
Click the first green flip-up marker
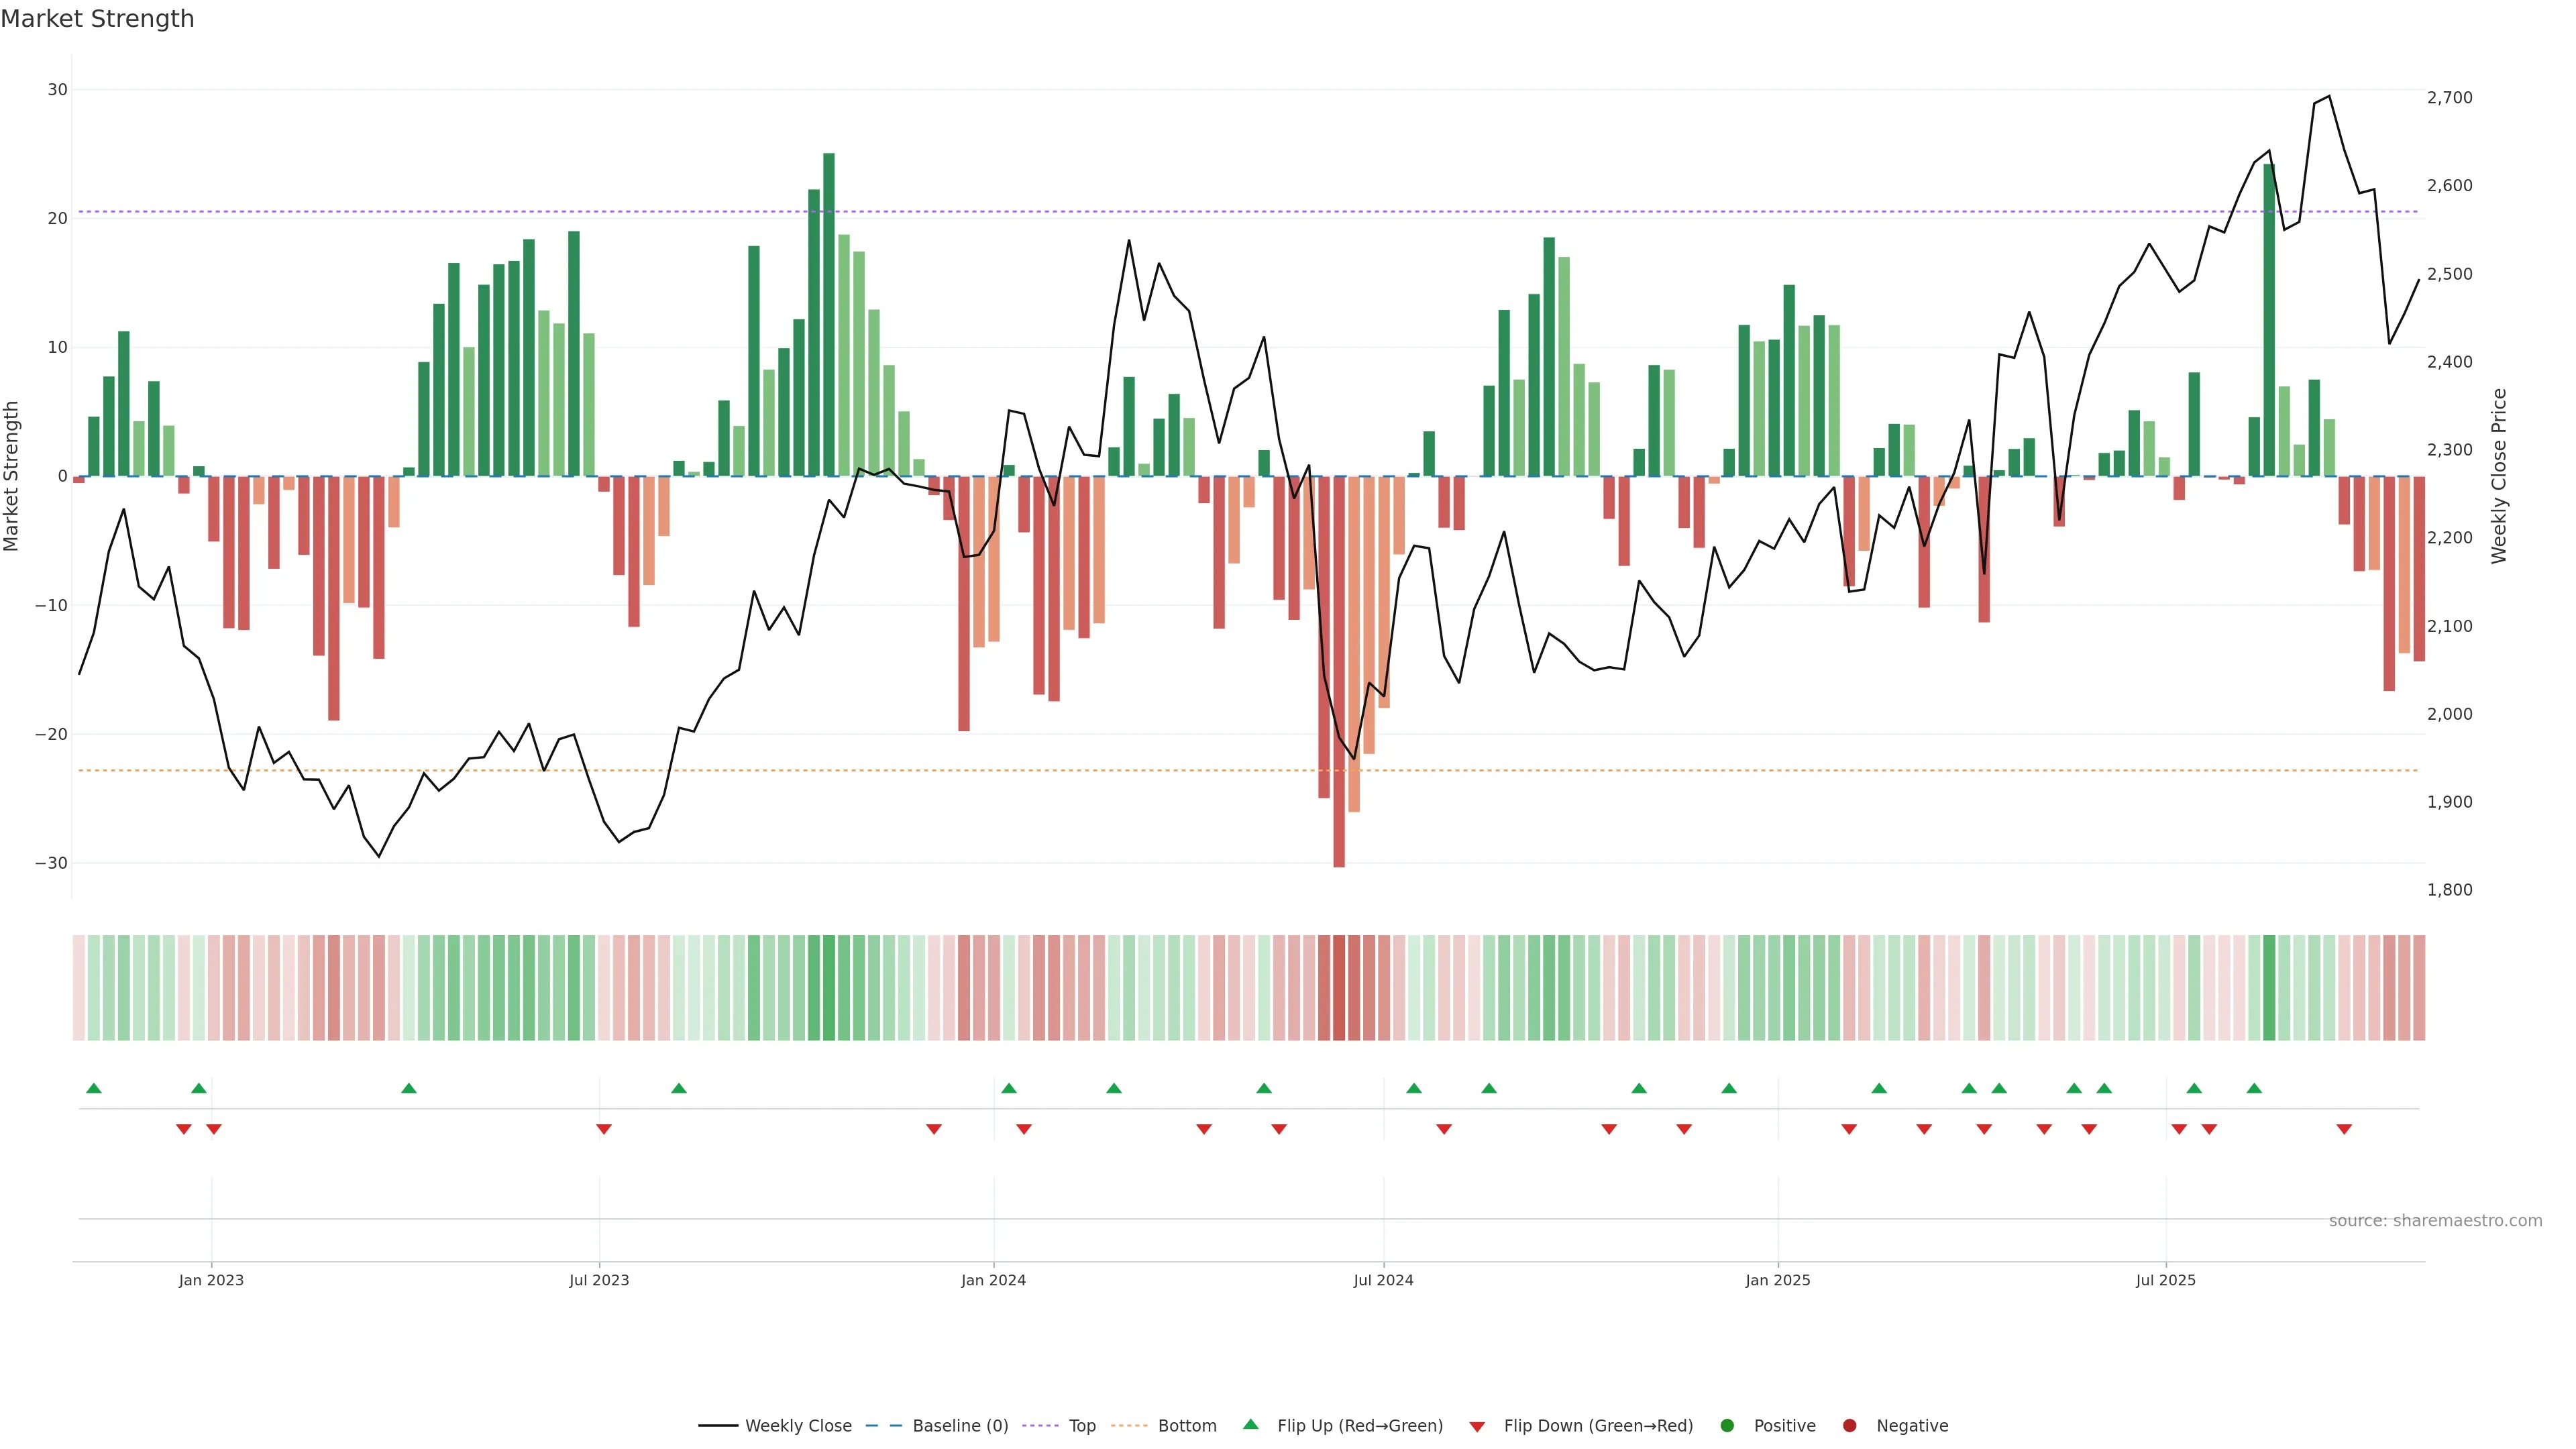[94, 1088]
